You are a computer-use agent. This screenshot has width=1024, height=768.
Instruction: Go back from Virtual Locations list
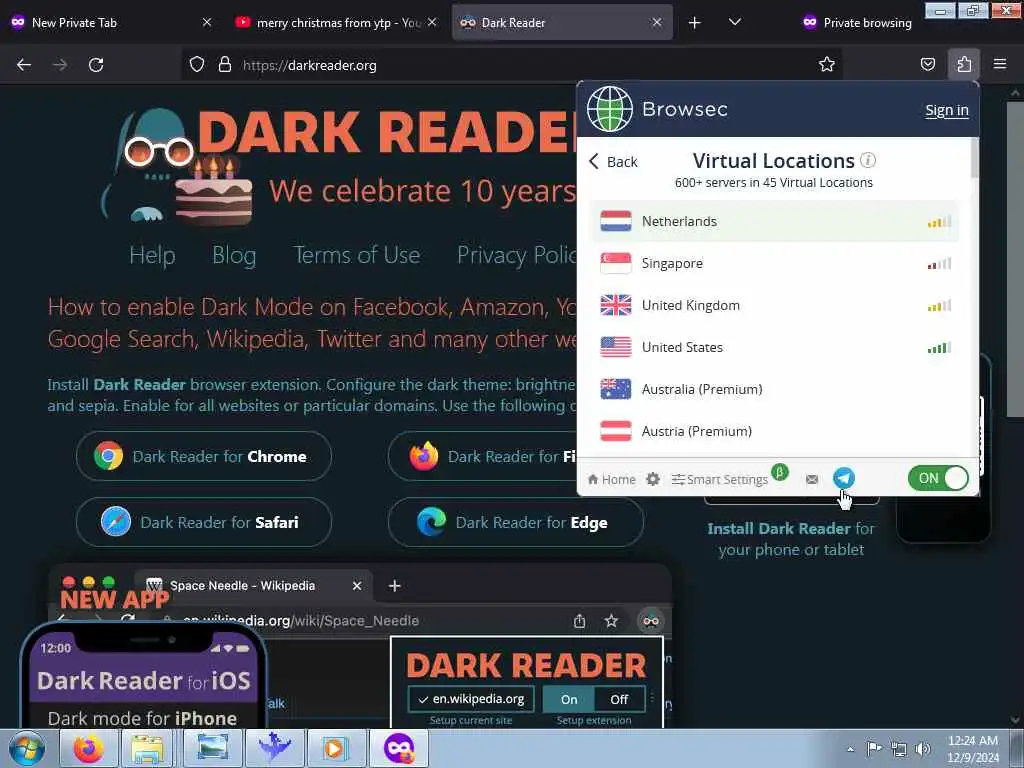pos(613,161)
